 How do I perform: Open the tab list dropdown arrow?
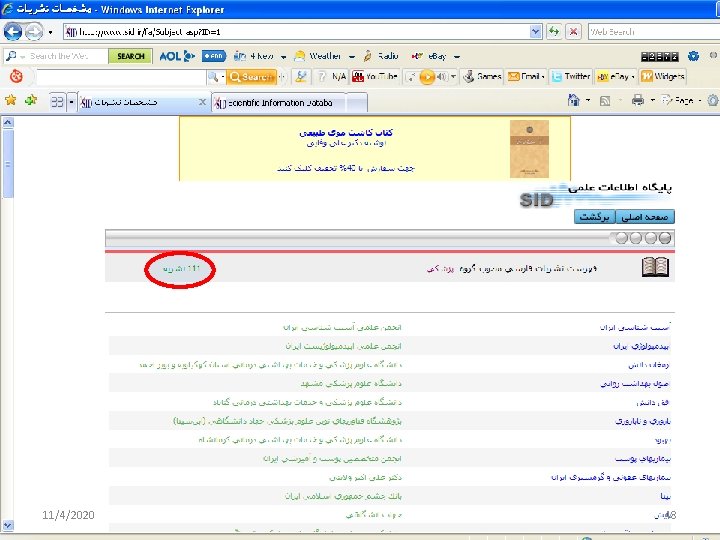pyautogui.click(x=71, y=101)
